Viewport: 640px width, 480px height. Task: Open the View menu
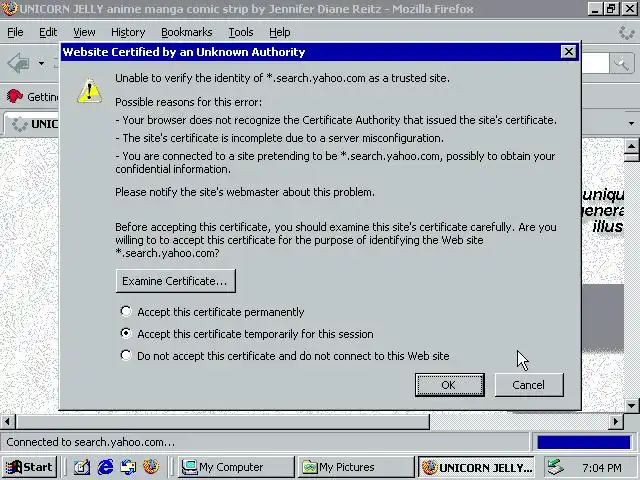click(x=84, y=32)
